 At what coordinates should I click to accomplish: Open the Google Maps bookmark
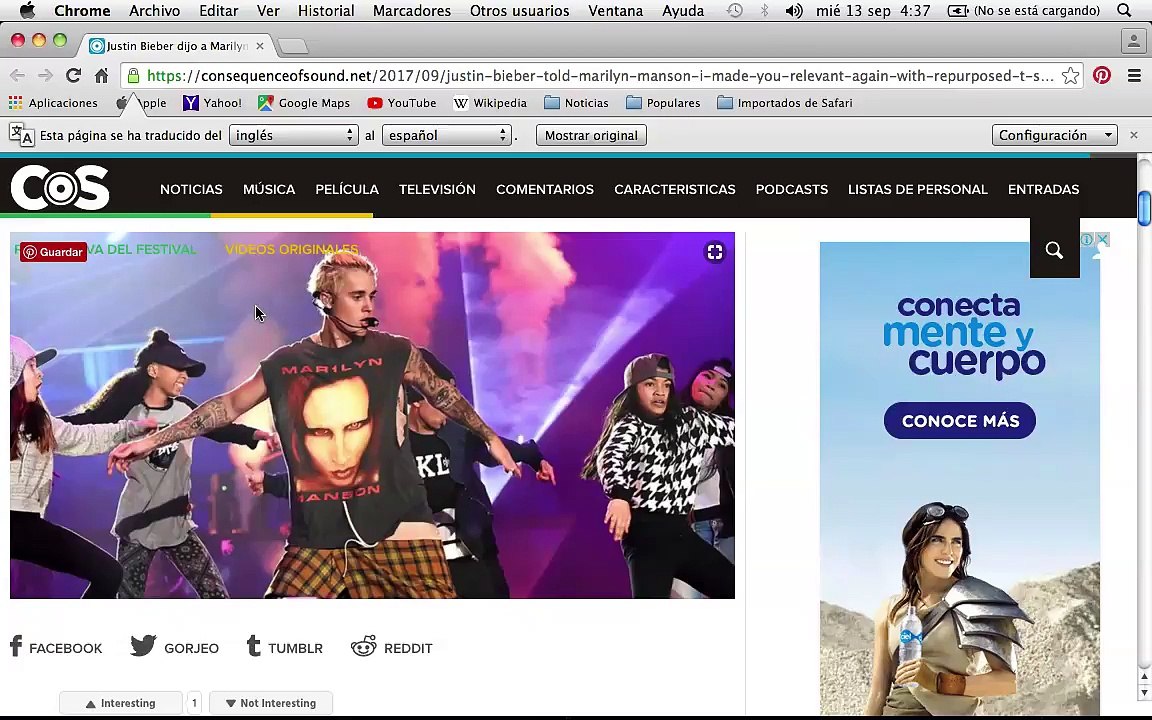[x=304, y=103]
